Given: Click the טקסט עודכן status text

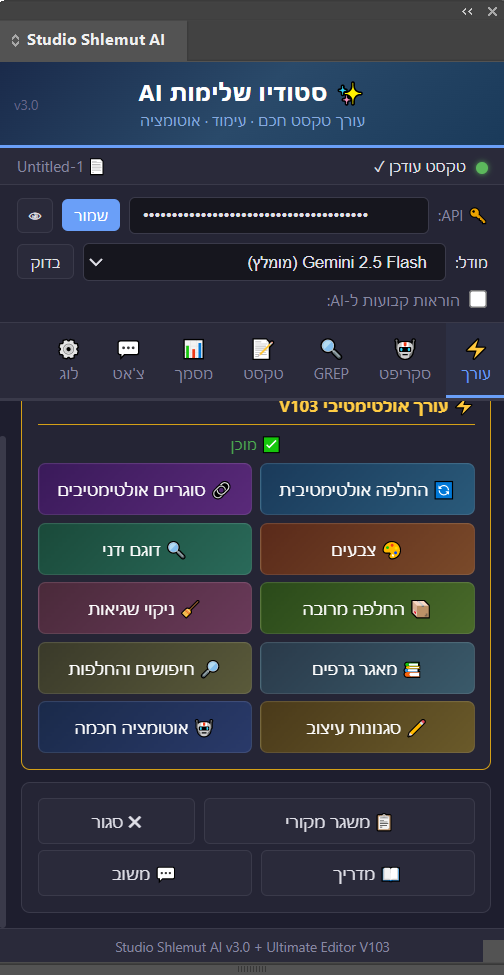Looking at the screenshot, I should [x=419, y=167].
